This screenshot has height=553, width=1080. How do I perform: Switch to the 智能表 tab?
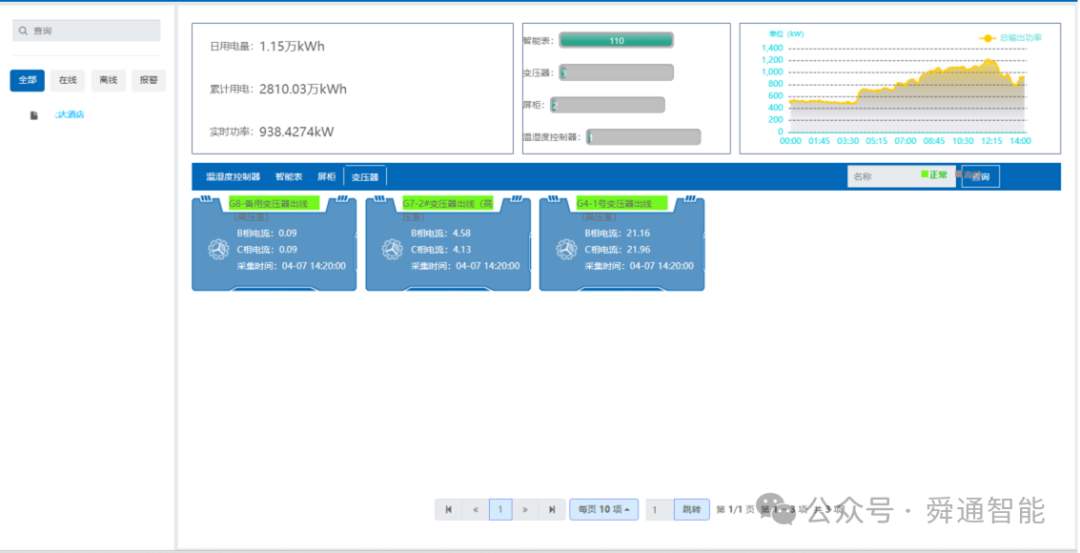[289, 177]
